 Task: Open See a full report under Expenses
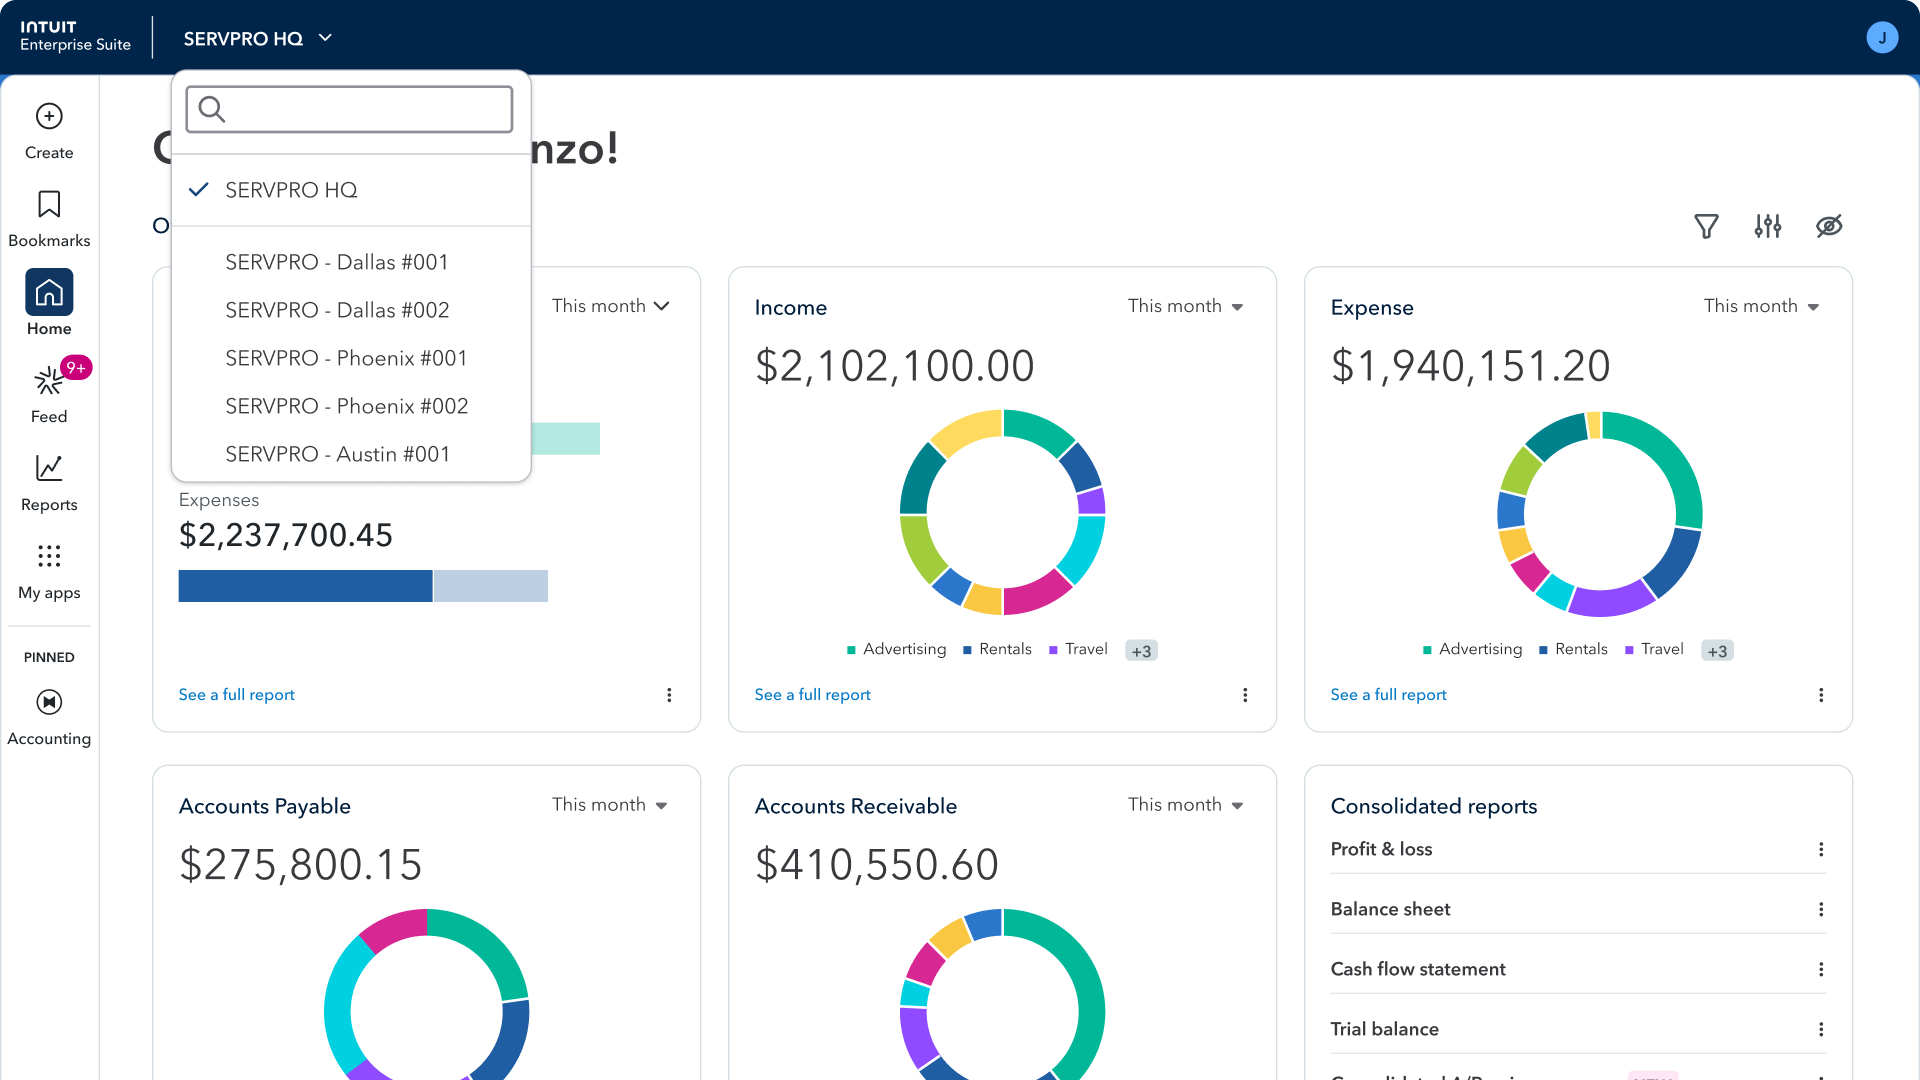(236, 695)
